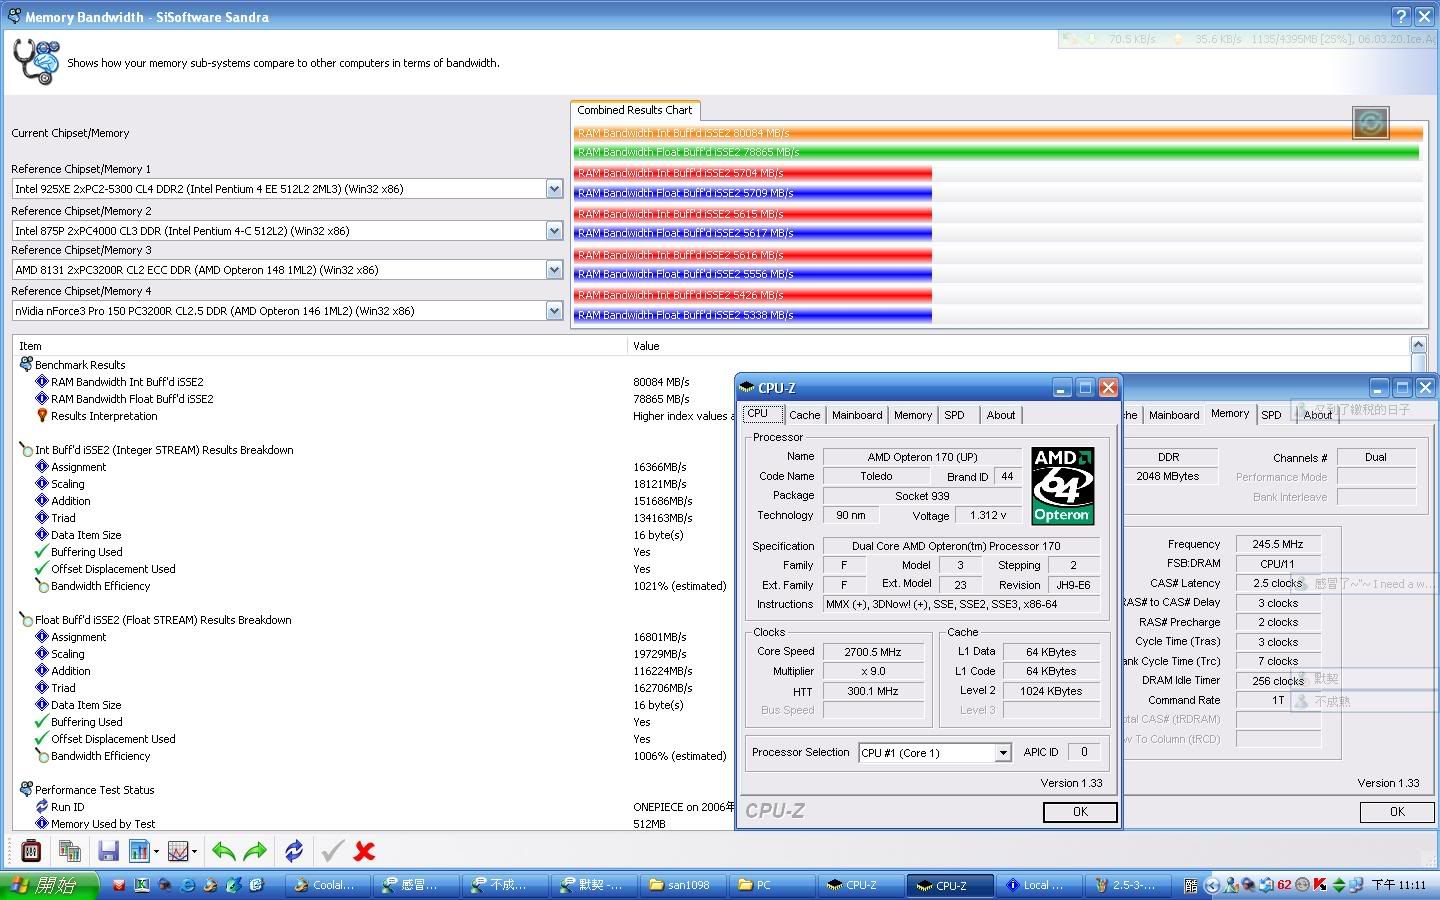The image size is (1440, 900).
Task: Click the Core Speed 2700.5 MHz field
Action: tap(873, 652)
